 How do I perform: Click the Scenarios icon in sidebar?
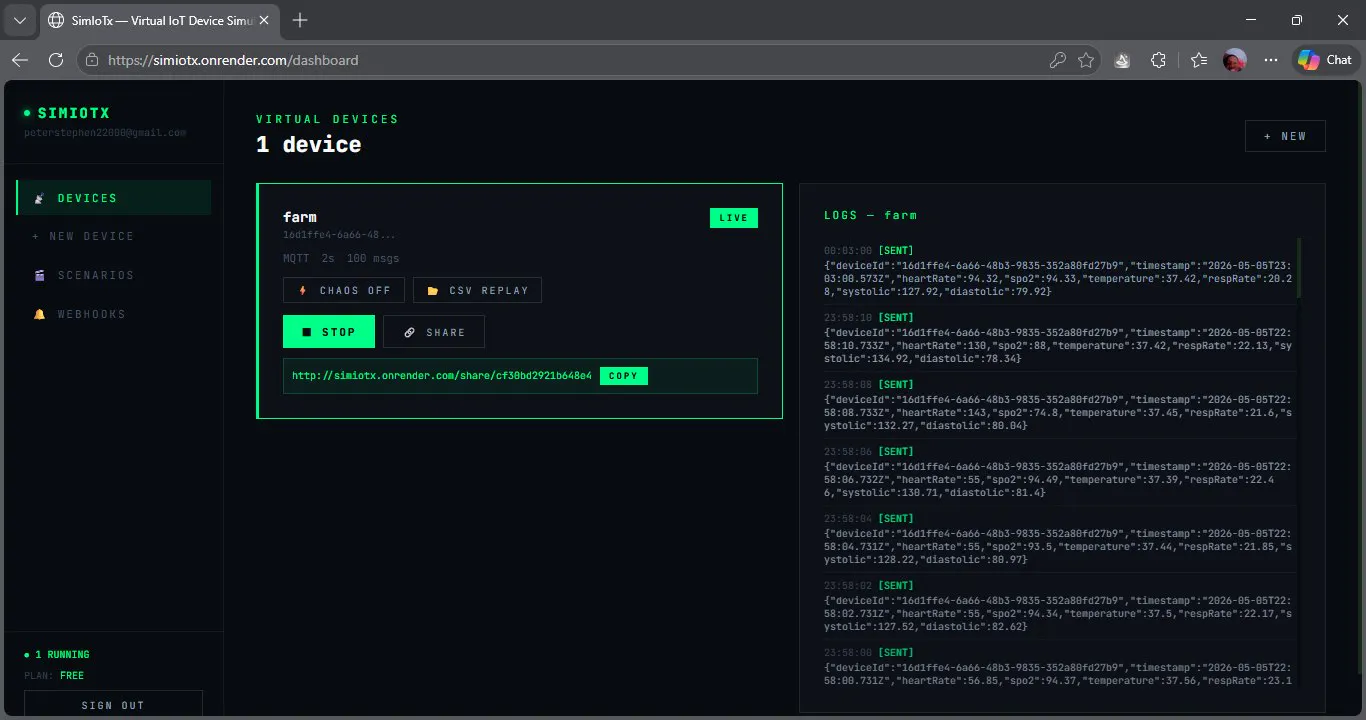point(39,275)
